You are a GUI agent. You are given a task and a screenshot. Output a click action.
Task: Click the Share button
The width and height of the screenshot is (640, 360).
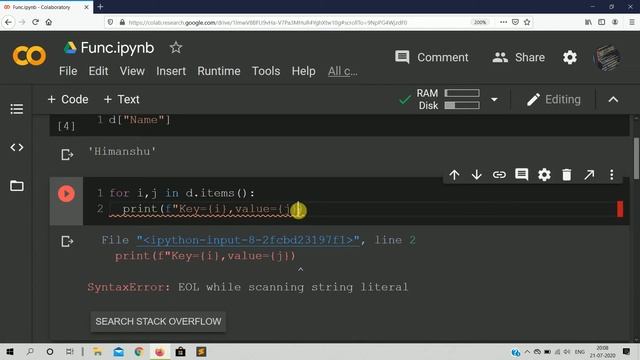pos(518,57)
